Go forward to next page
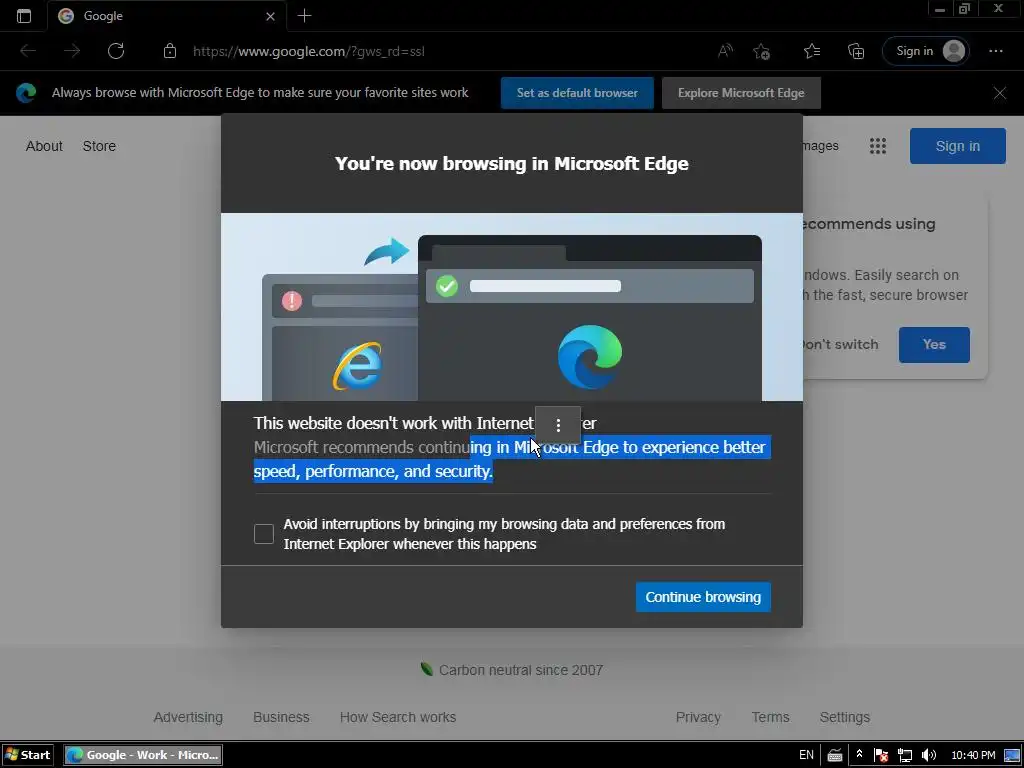Screen dimensions: 1024x768 pos(72,51)
